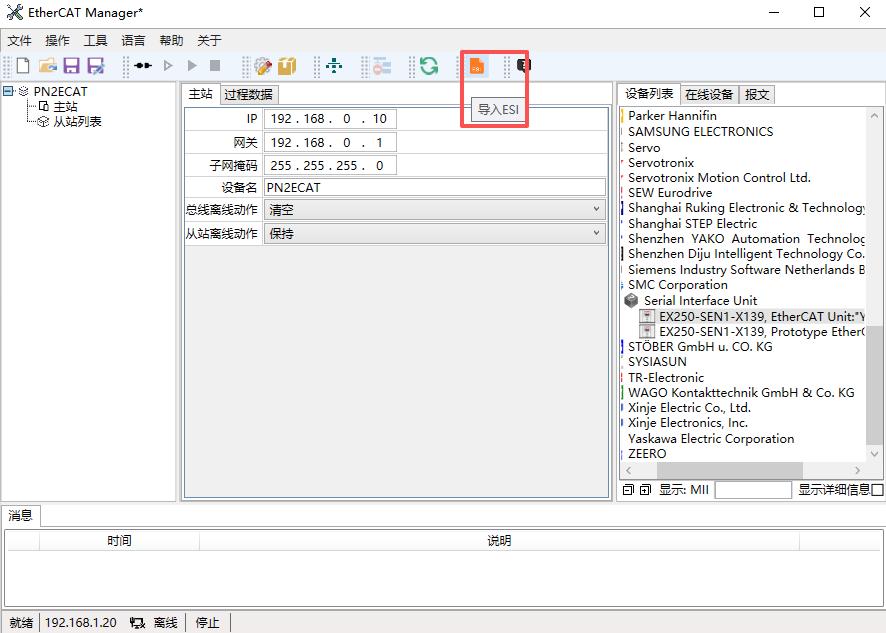Select 从站列表 in the project tree
The width and height of the screenshot is (886, 633).
coord(77,121)
